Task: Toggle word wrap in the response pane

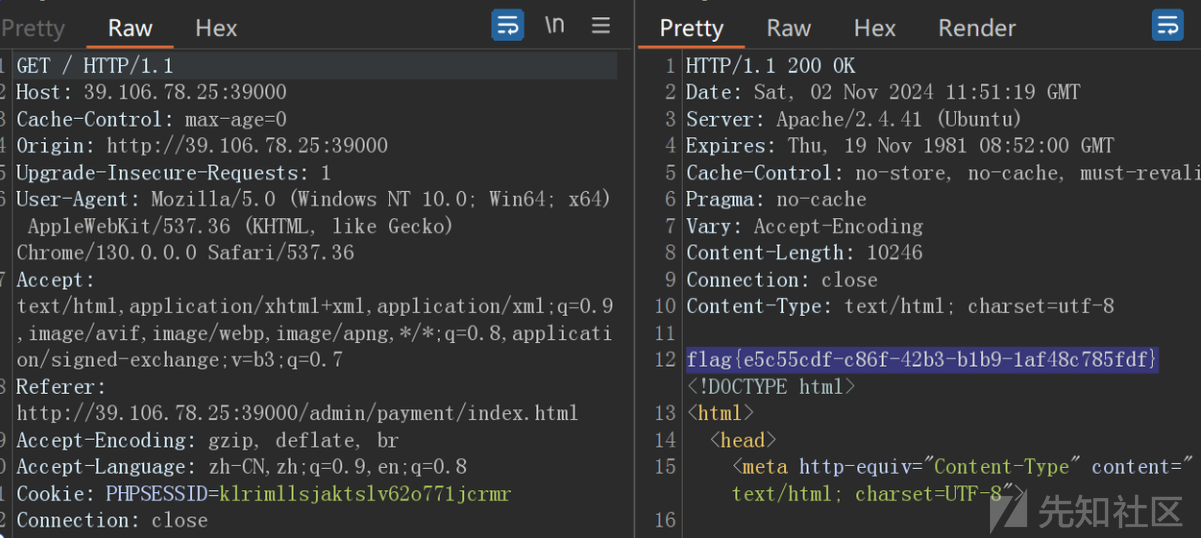Action: [1167, 26]
